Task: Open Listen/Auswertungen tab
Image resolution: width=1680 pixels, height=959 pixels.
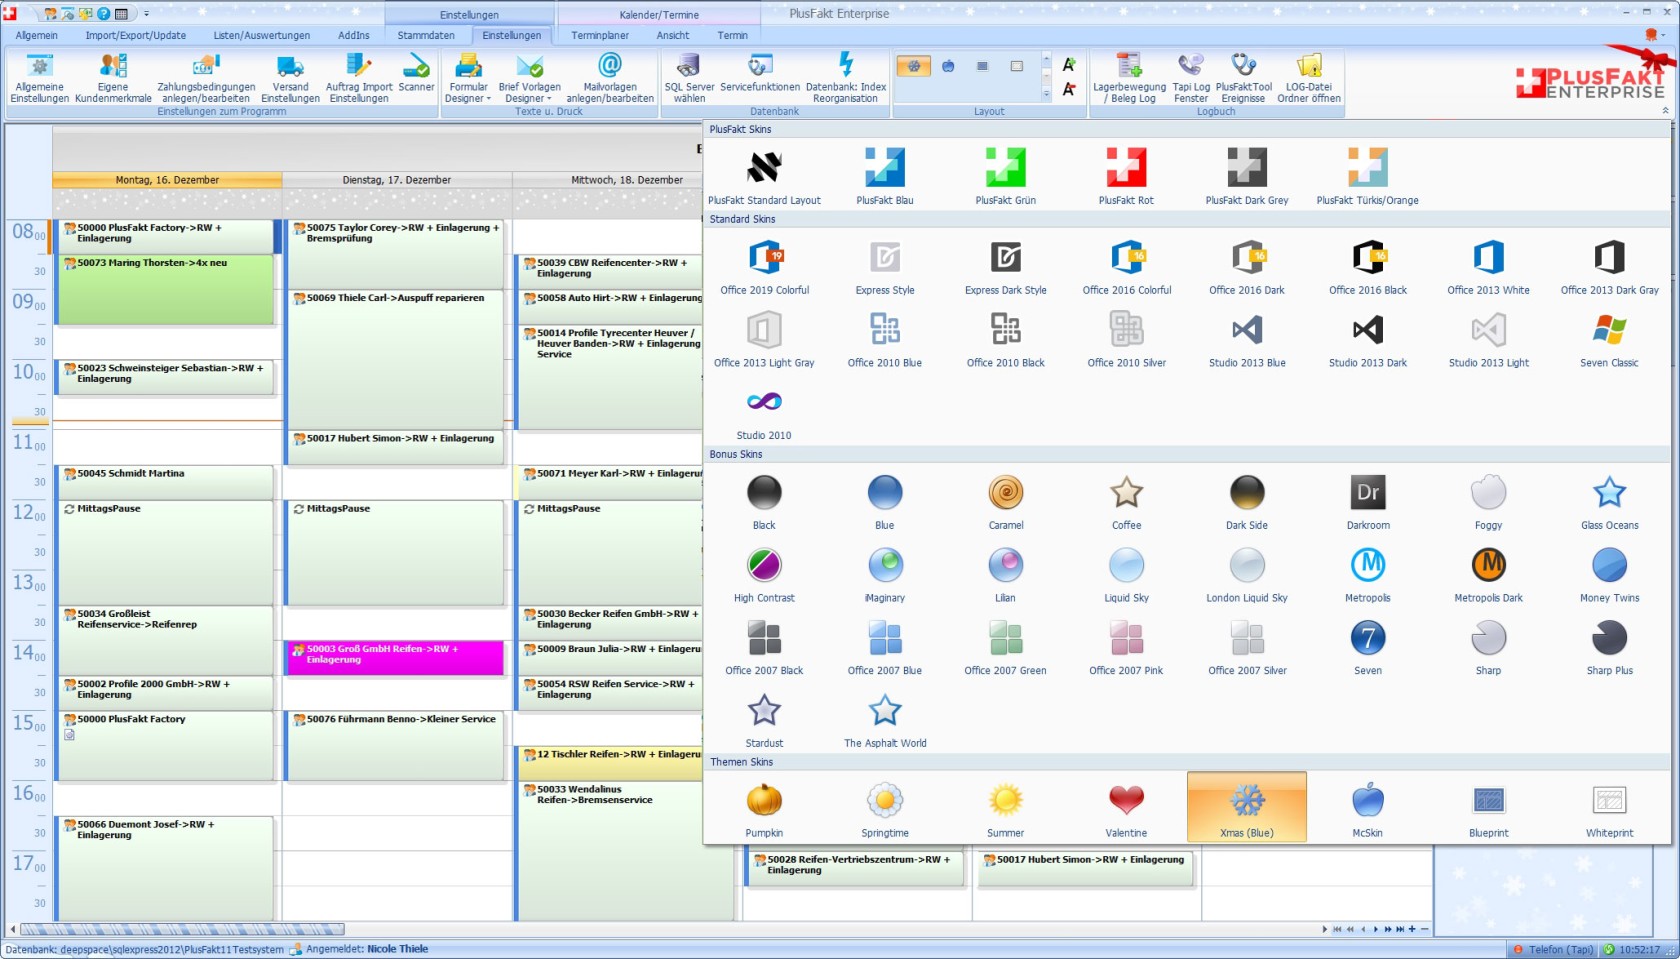Action: tap(262, 35)
